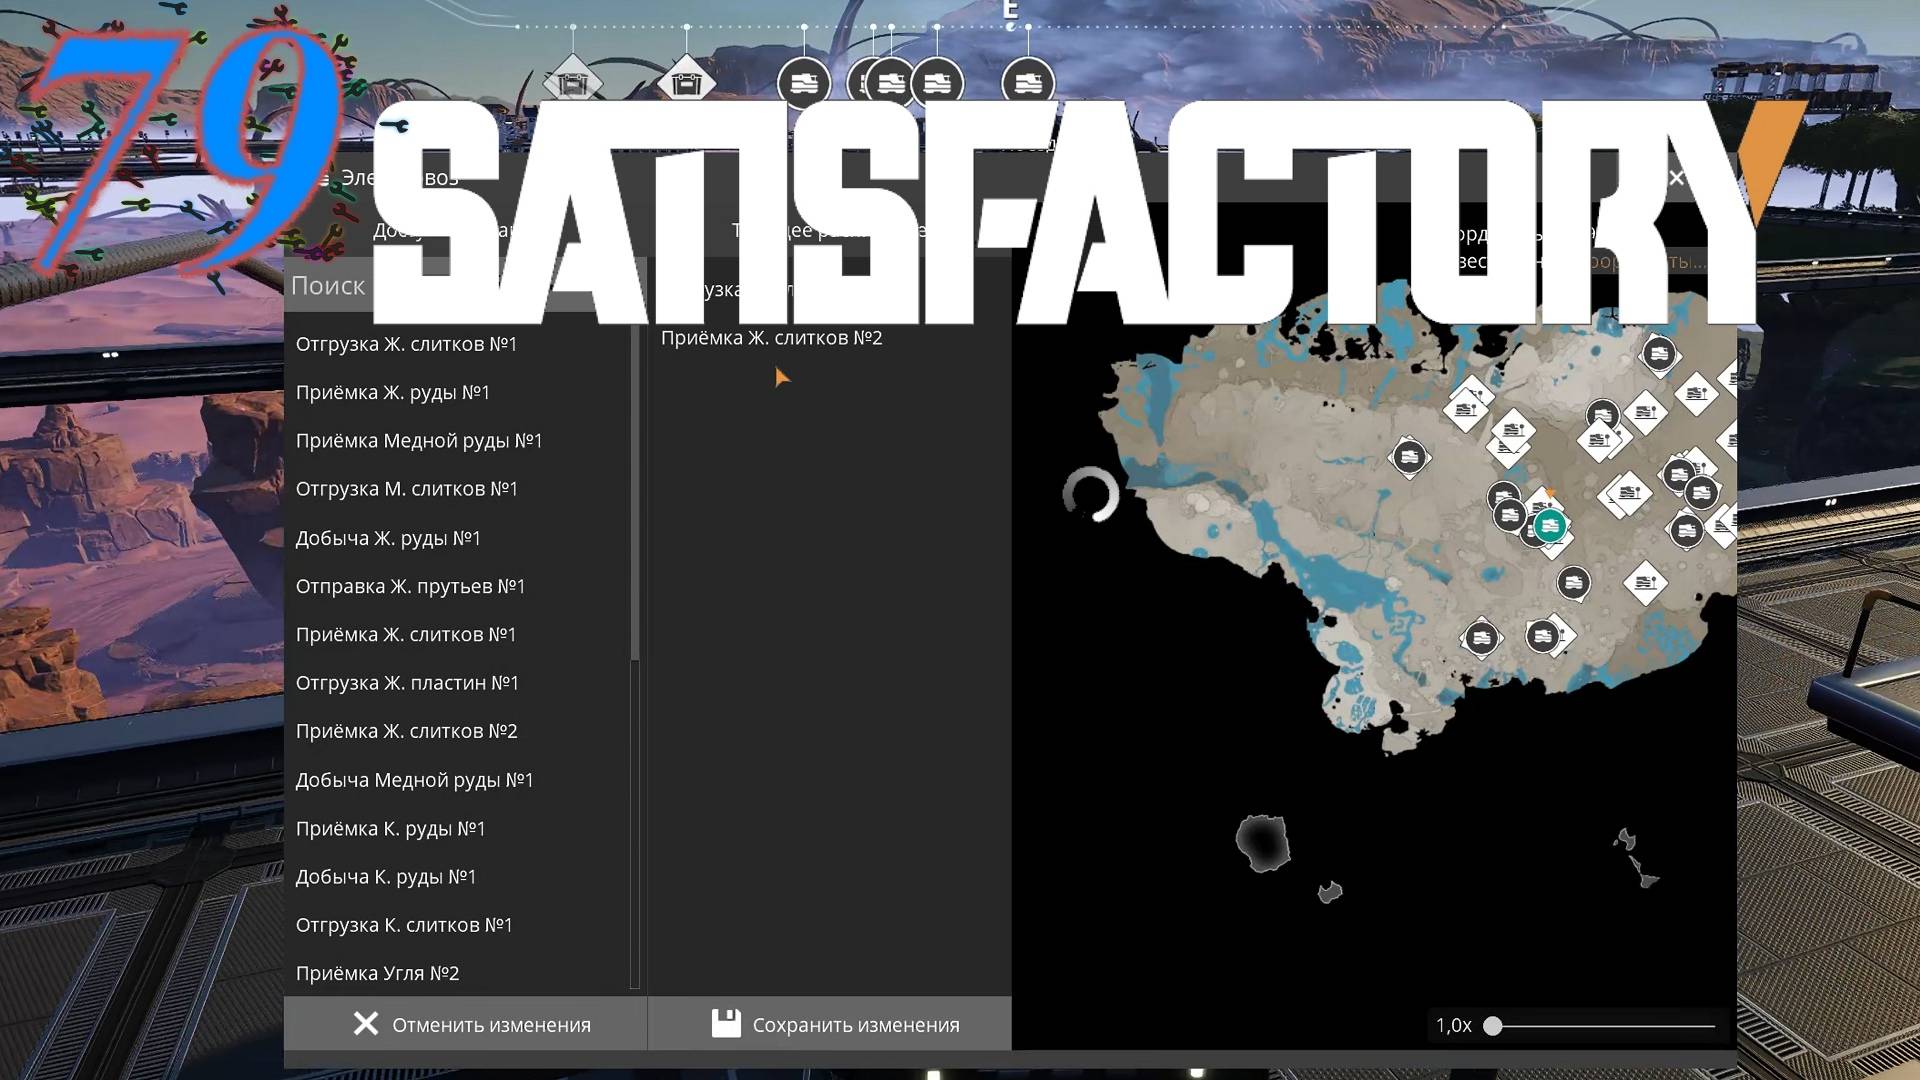Choose Приёмка Медной руды №1 station
This screenshot has width=1920, height=1080.
(418, 441)
